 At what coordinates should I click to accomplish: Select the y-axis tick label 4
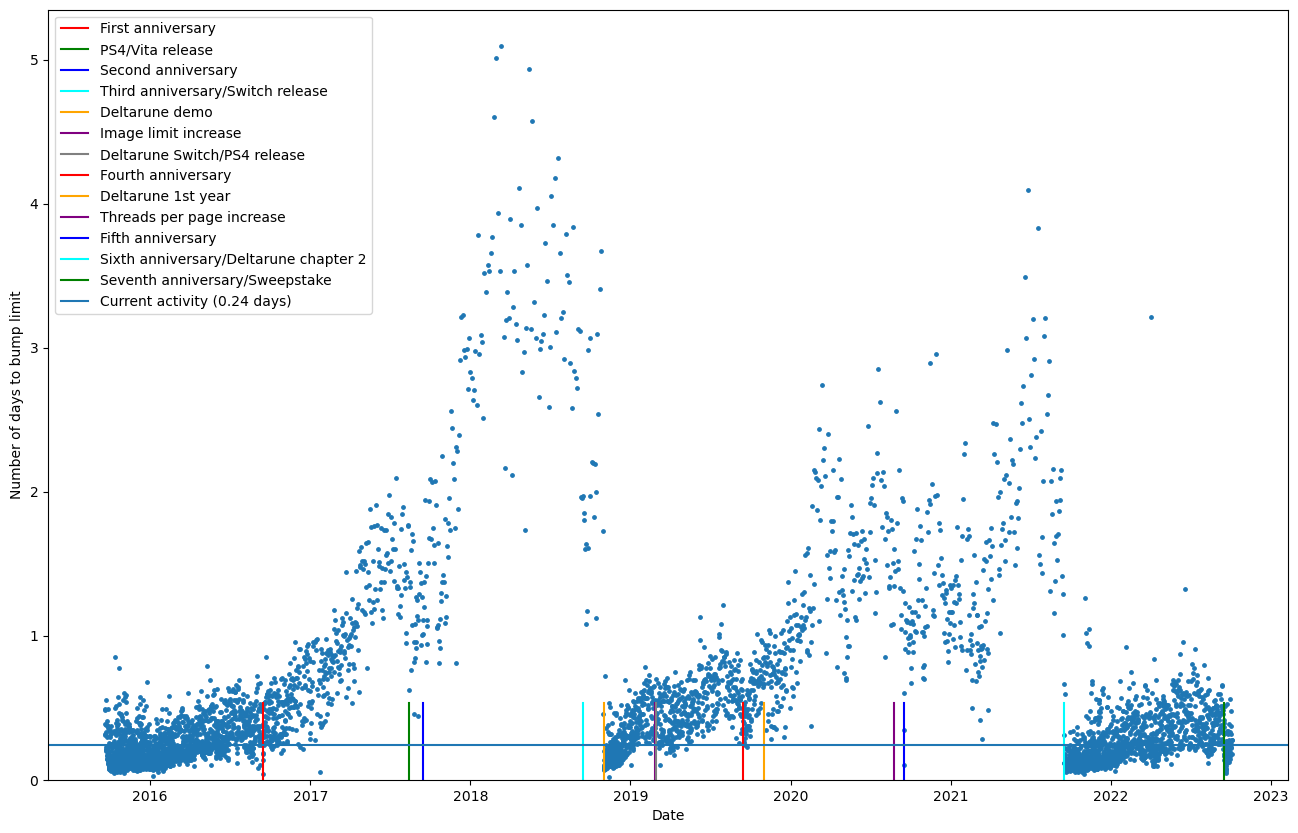pos(33,204)
